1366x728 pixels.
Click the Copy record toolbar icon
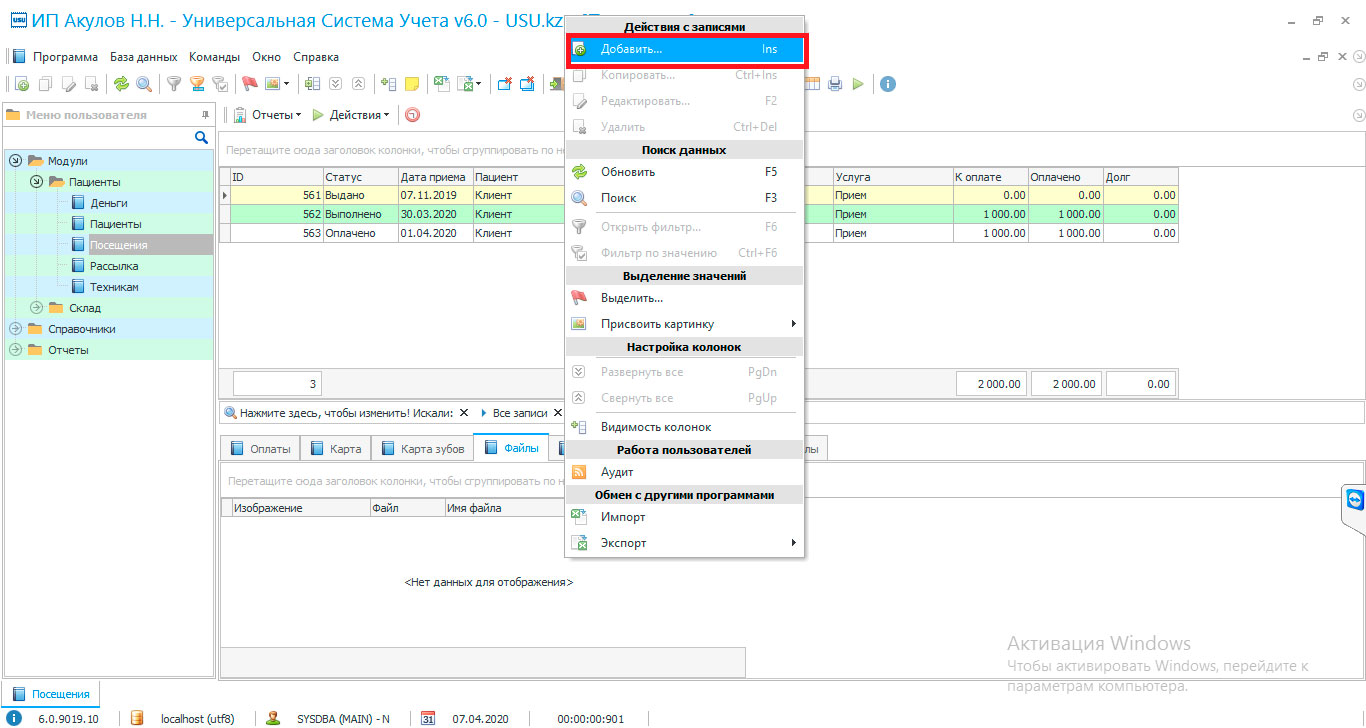click(x=45, y=84)
